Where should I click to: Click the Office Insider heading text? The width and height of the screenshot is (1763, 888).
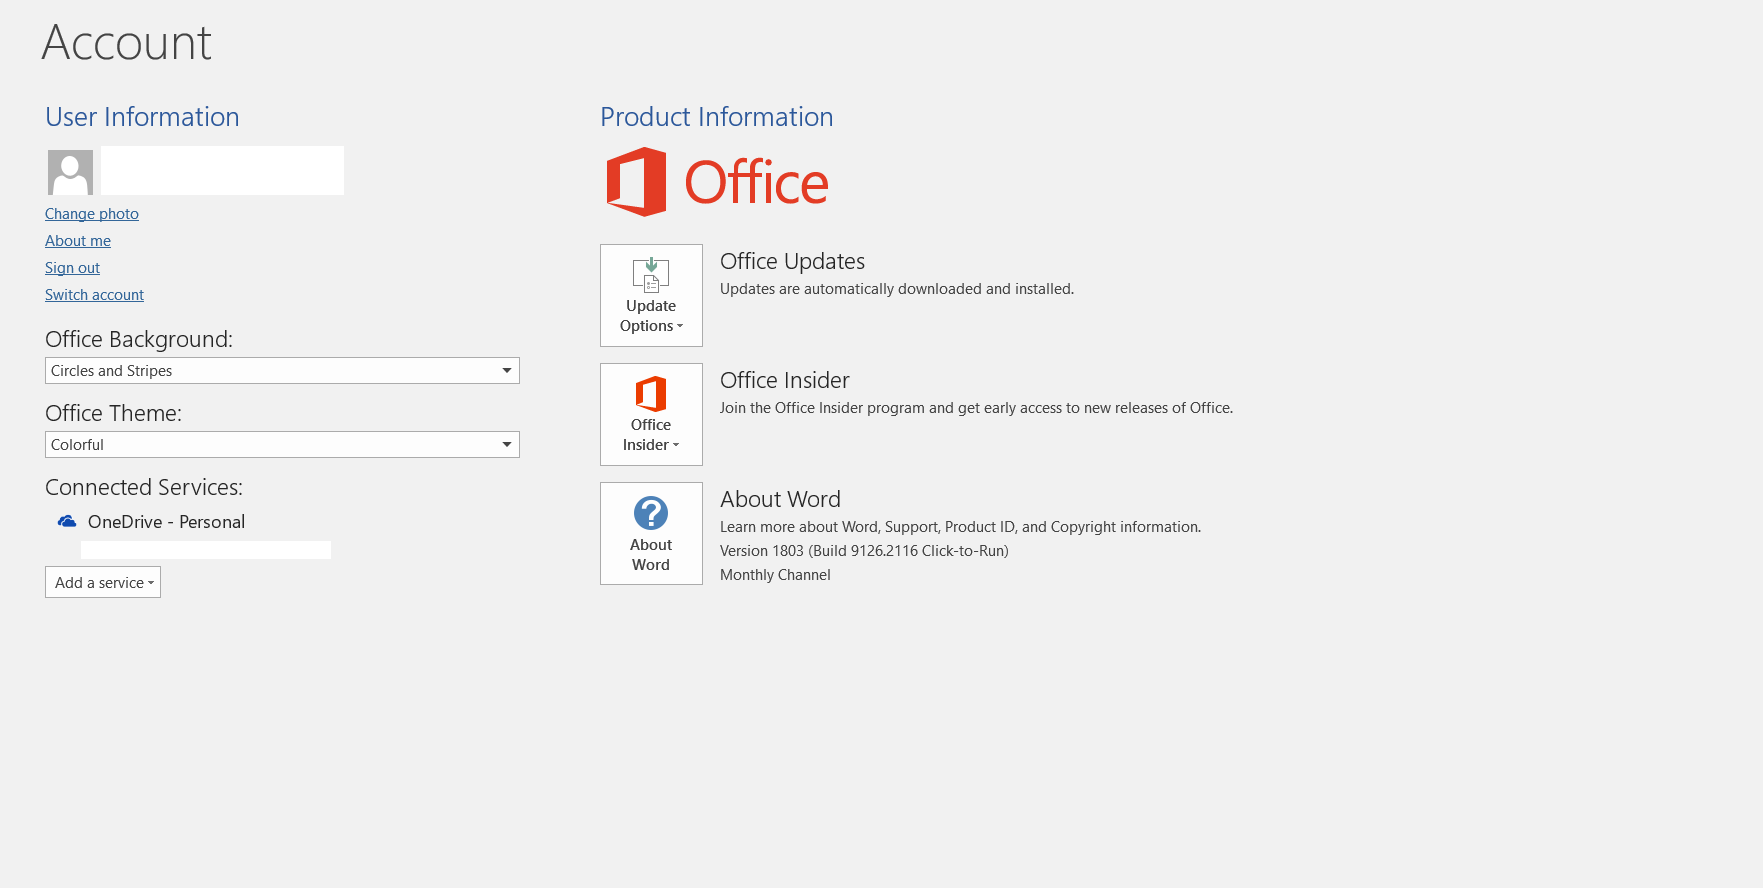(x=785, y=380)
